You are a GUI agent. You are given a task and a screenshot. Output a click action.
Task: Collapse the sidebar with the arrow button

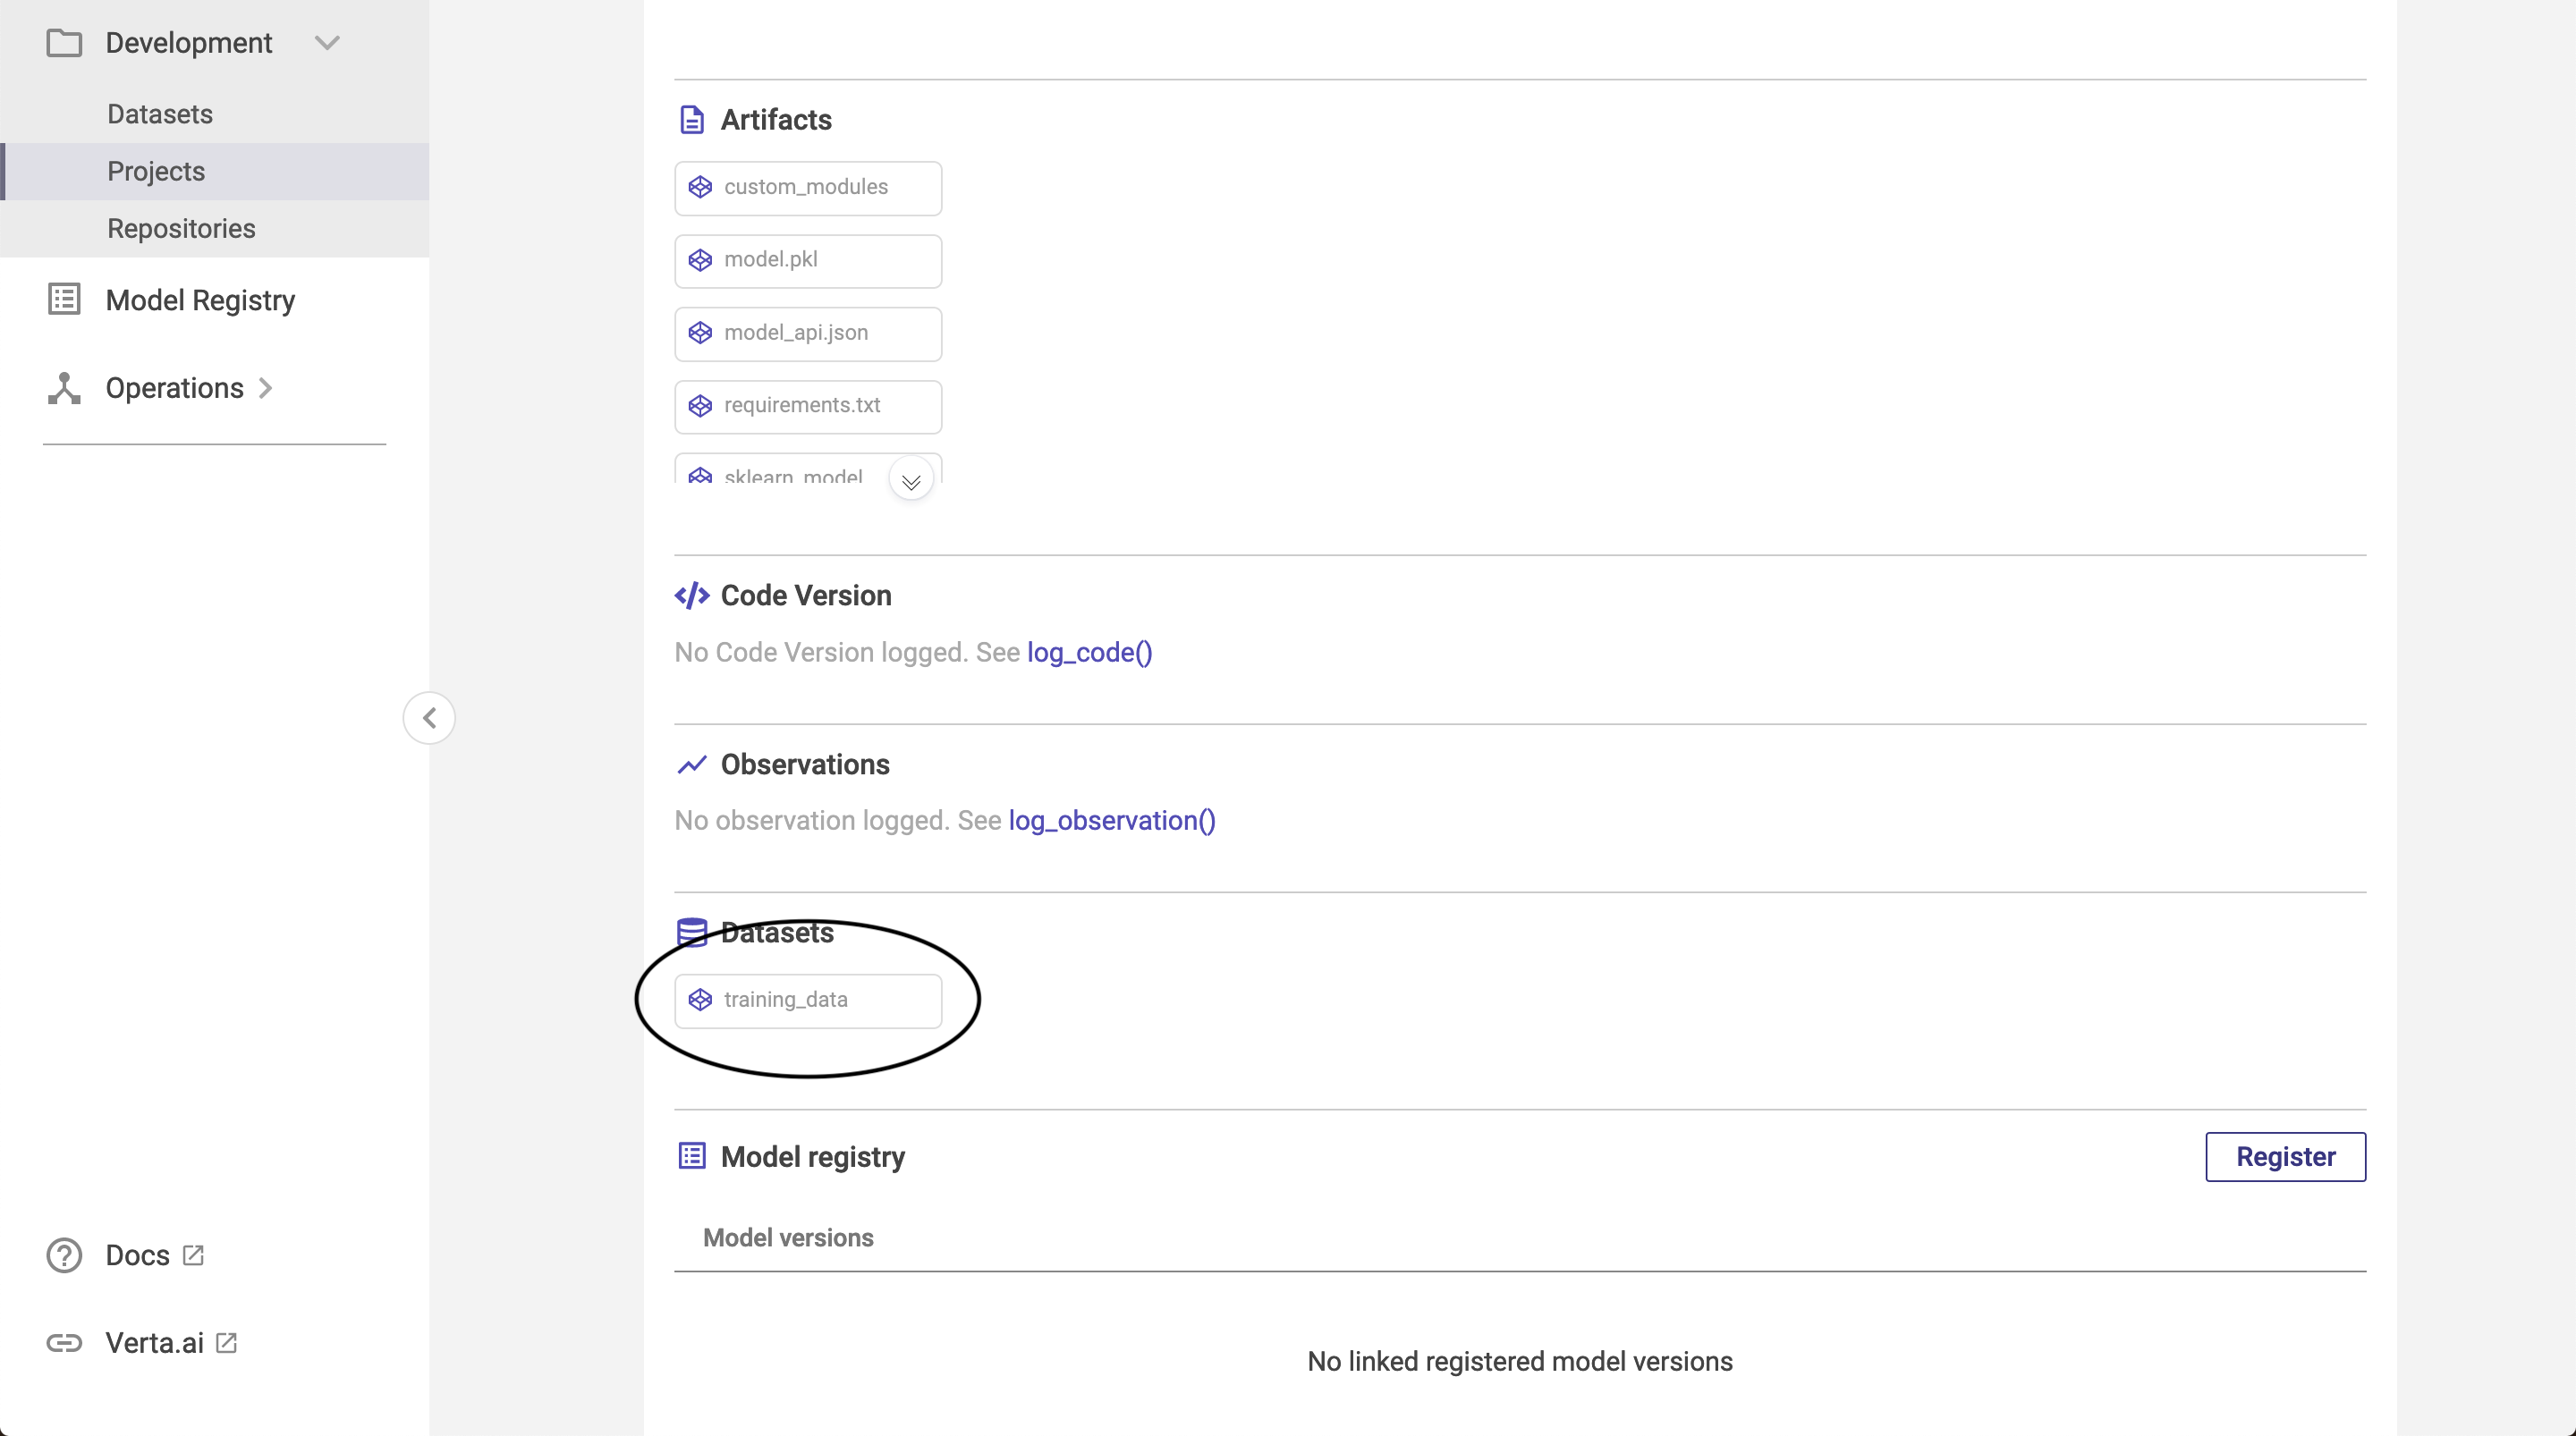coord(429,718)
